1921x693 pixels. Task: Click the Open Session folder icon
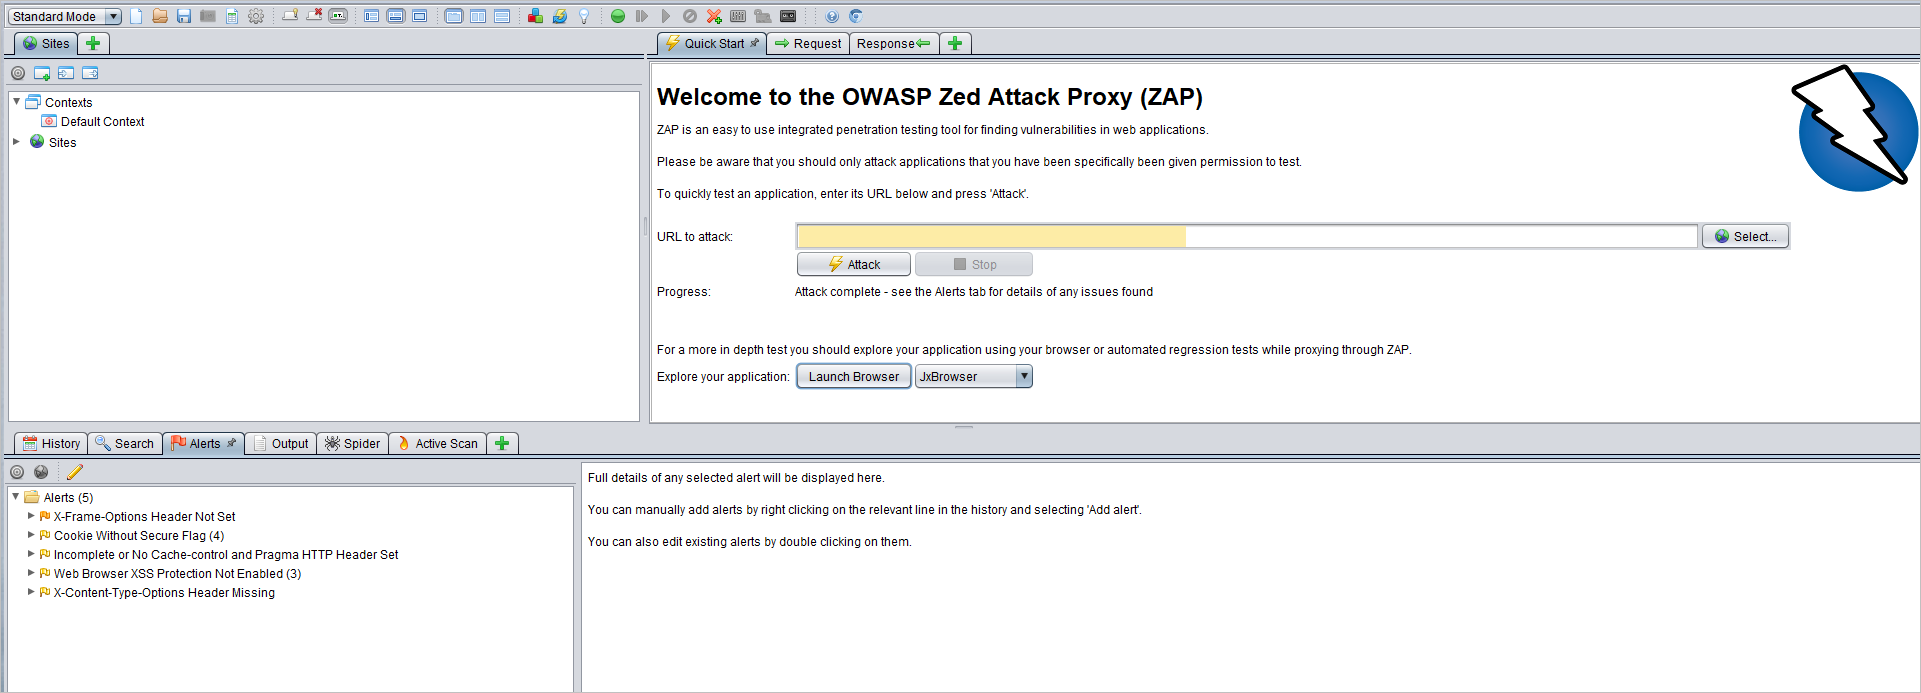pyautogui.click(x=160, y=16)
